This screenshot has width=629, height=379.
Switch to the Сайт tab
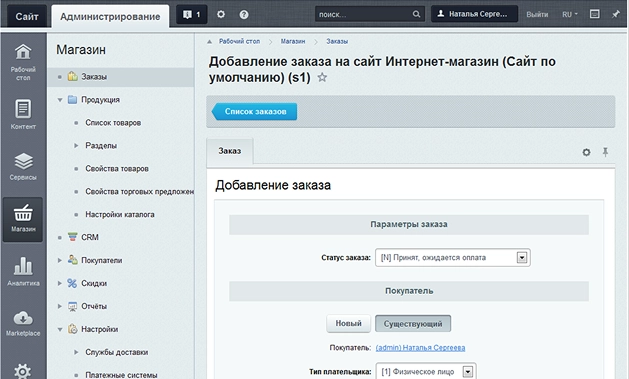[27, 16]
